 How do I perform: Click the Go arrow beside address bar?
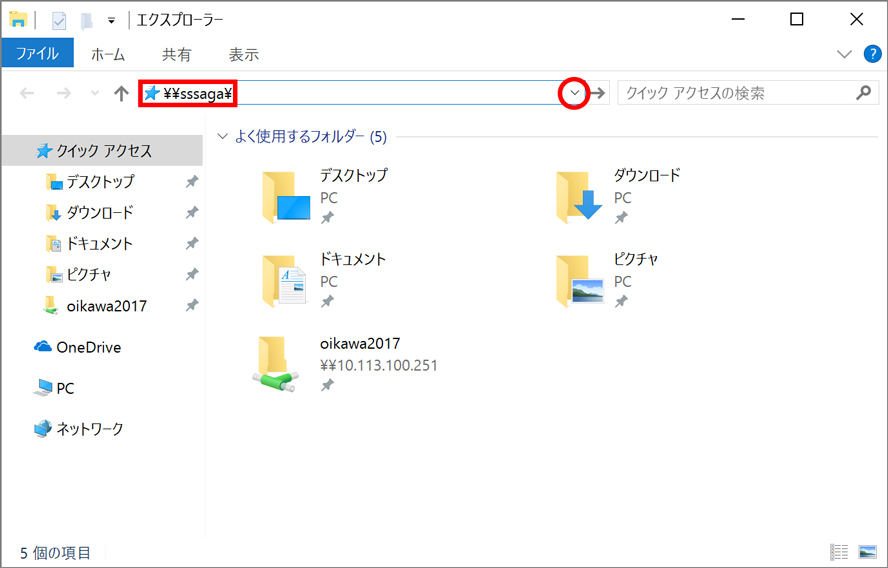pyautogui.click(x=598, y=93)
